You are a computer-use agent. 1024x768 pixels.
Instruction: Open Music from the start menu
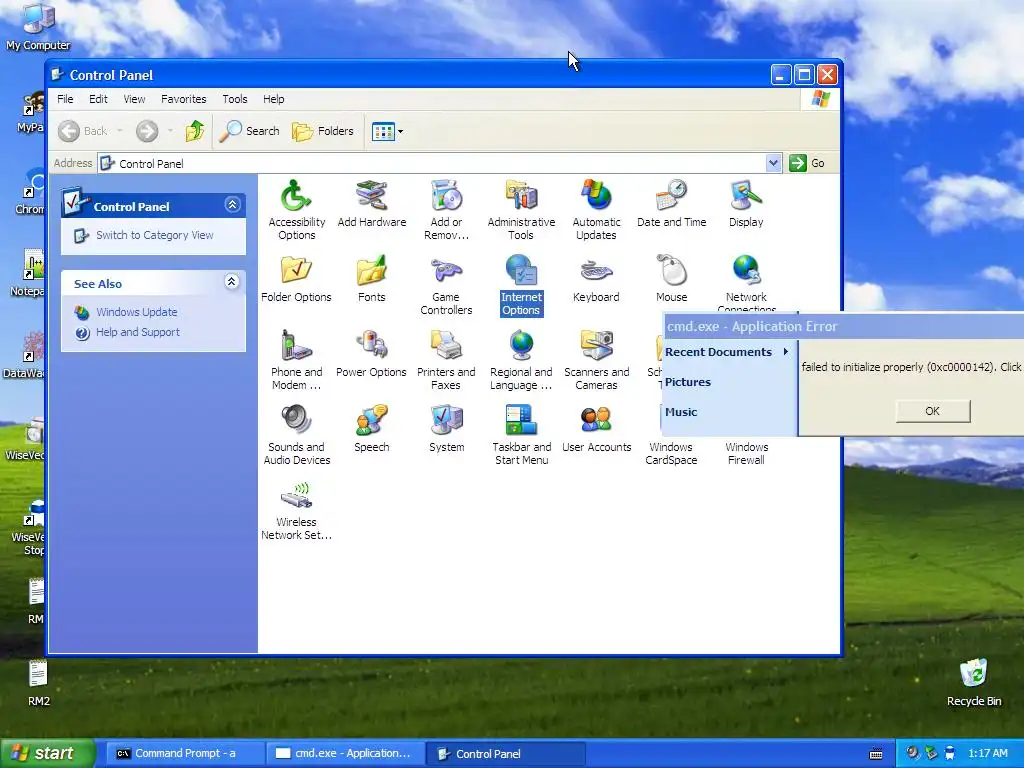coord(681,412)
